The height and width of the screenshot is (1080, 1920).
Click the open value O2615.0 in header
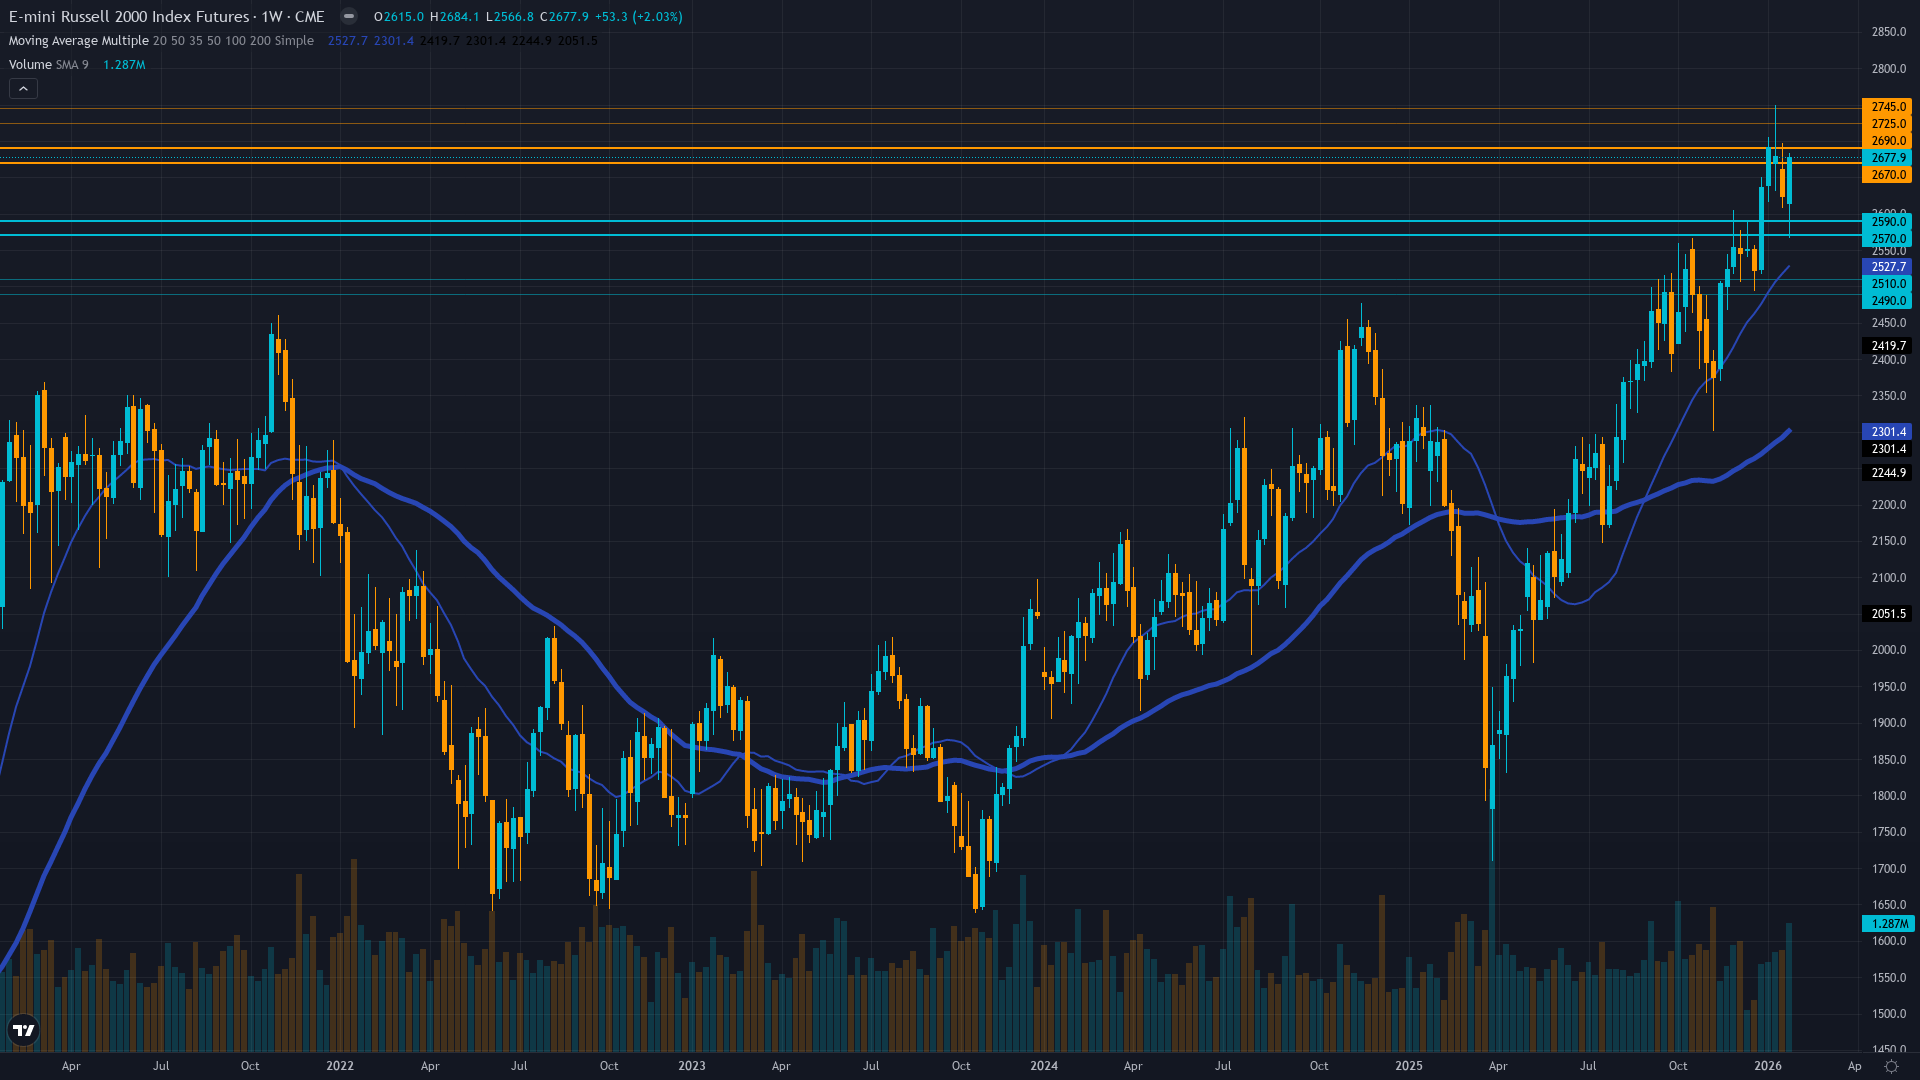(399, 17)
